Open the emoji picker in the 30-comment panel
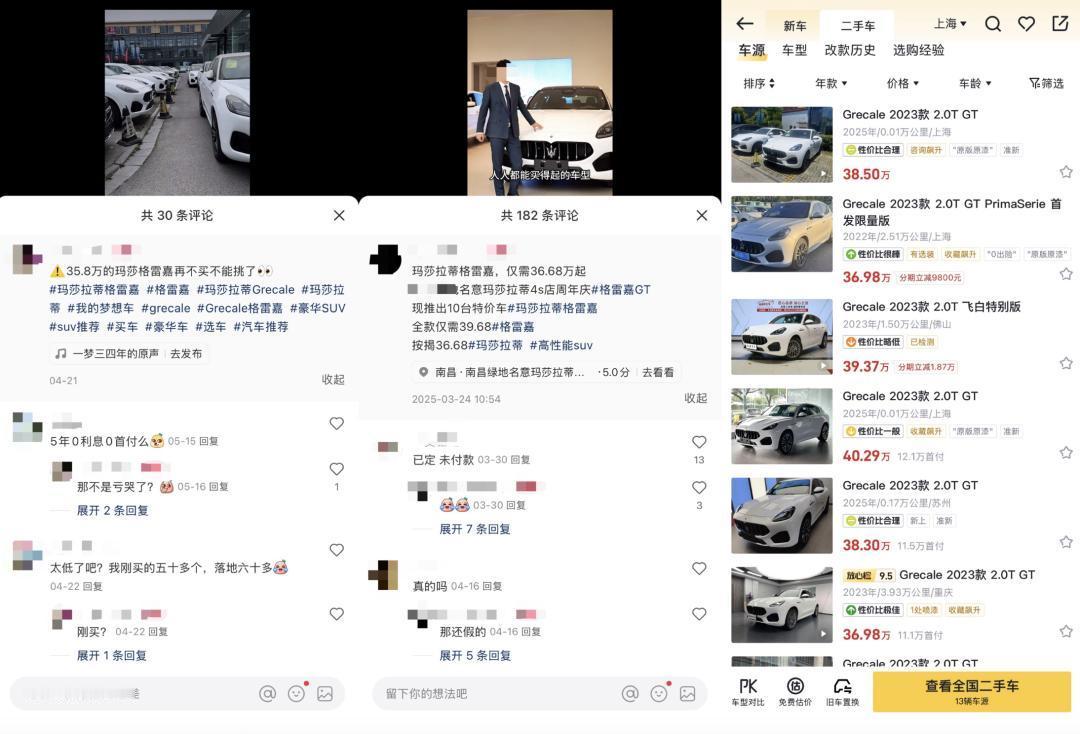Viewport: 1080px width, 734px height. point(297,693)
